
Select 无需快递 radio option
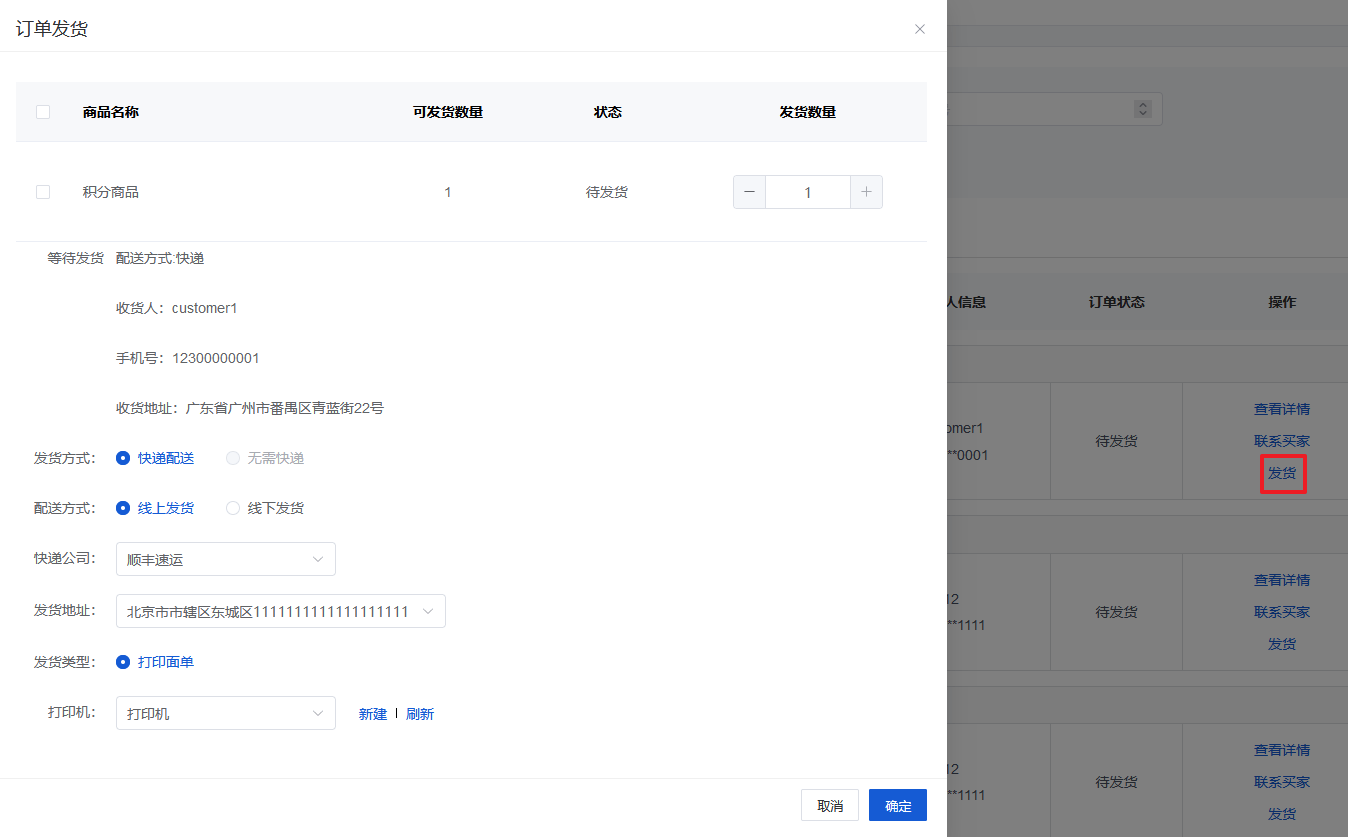click(265, 458)
